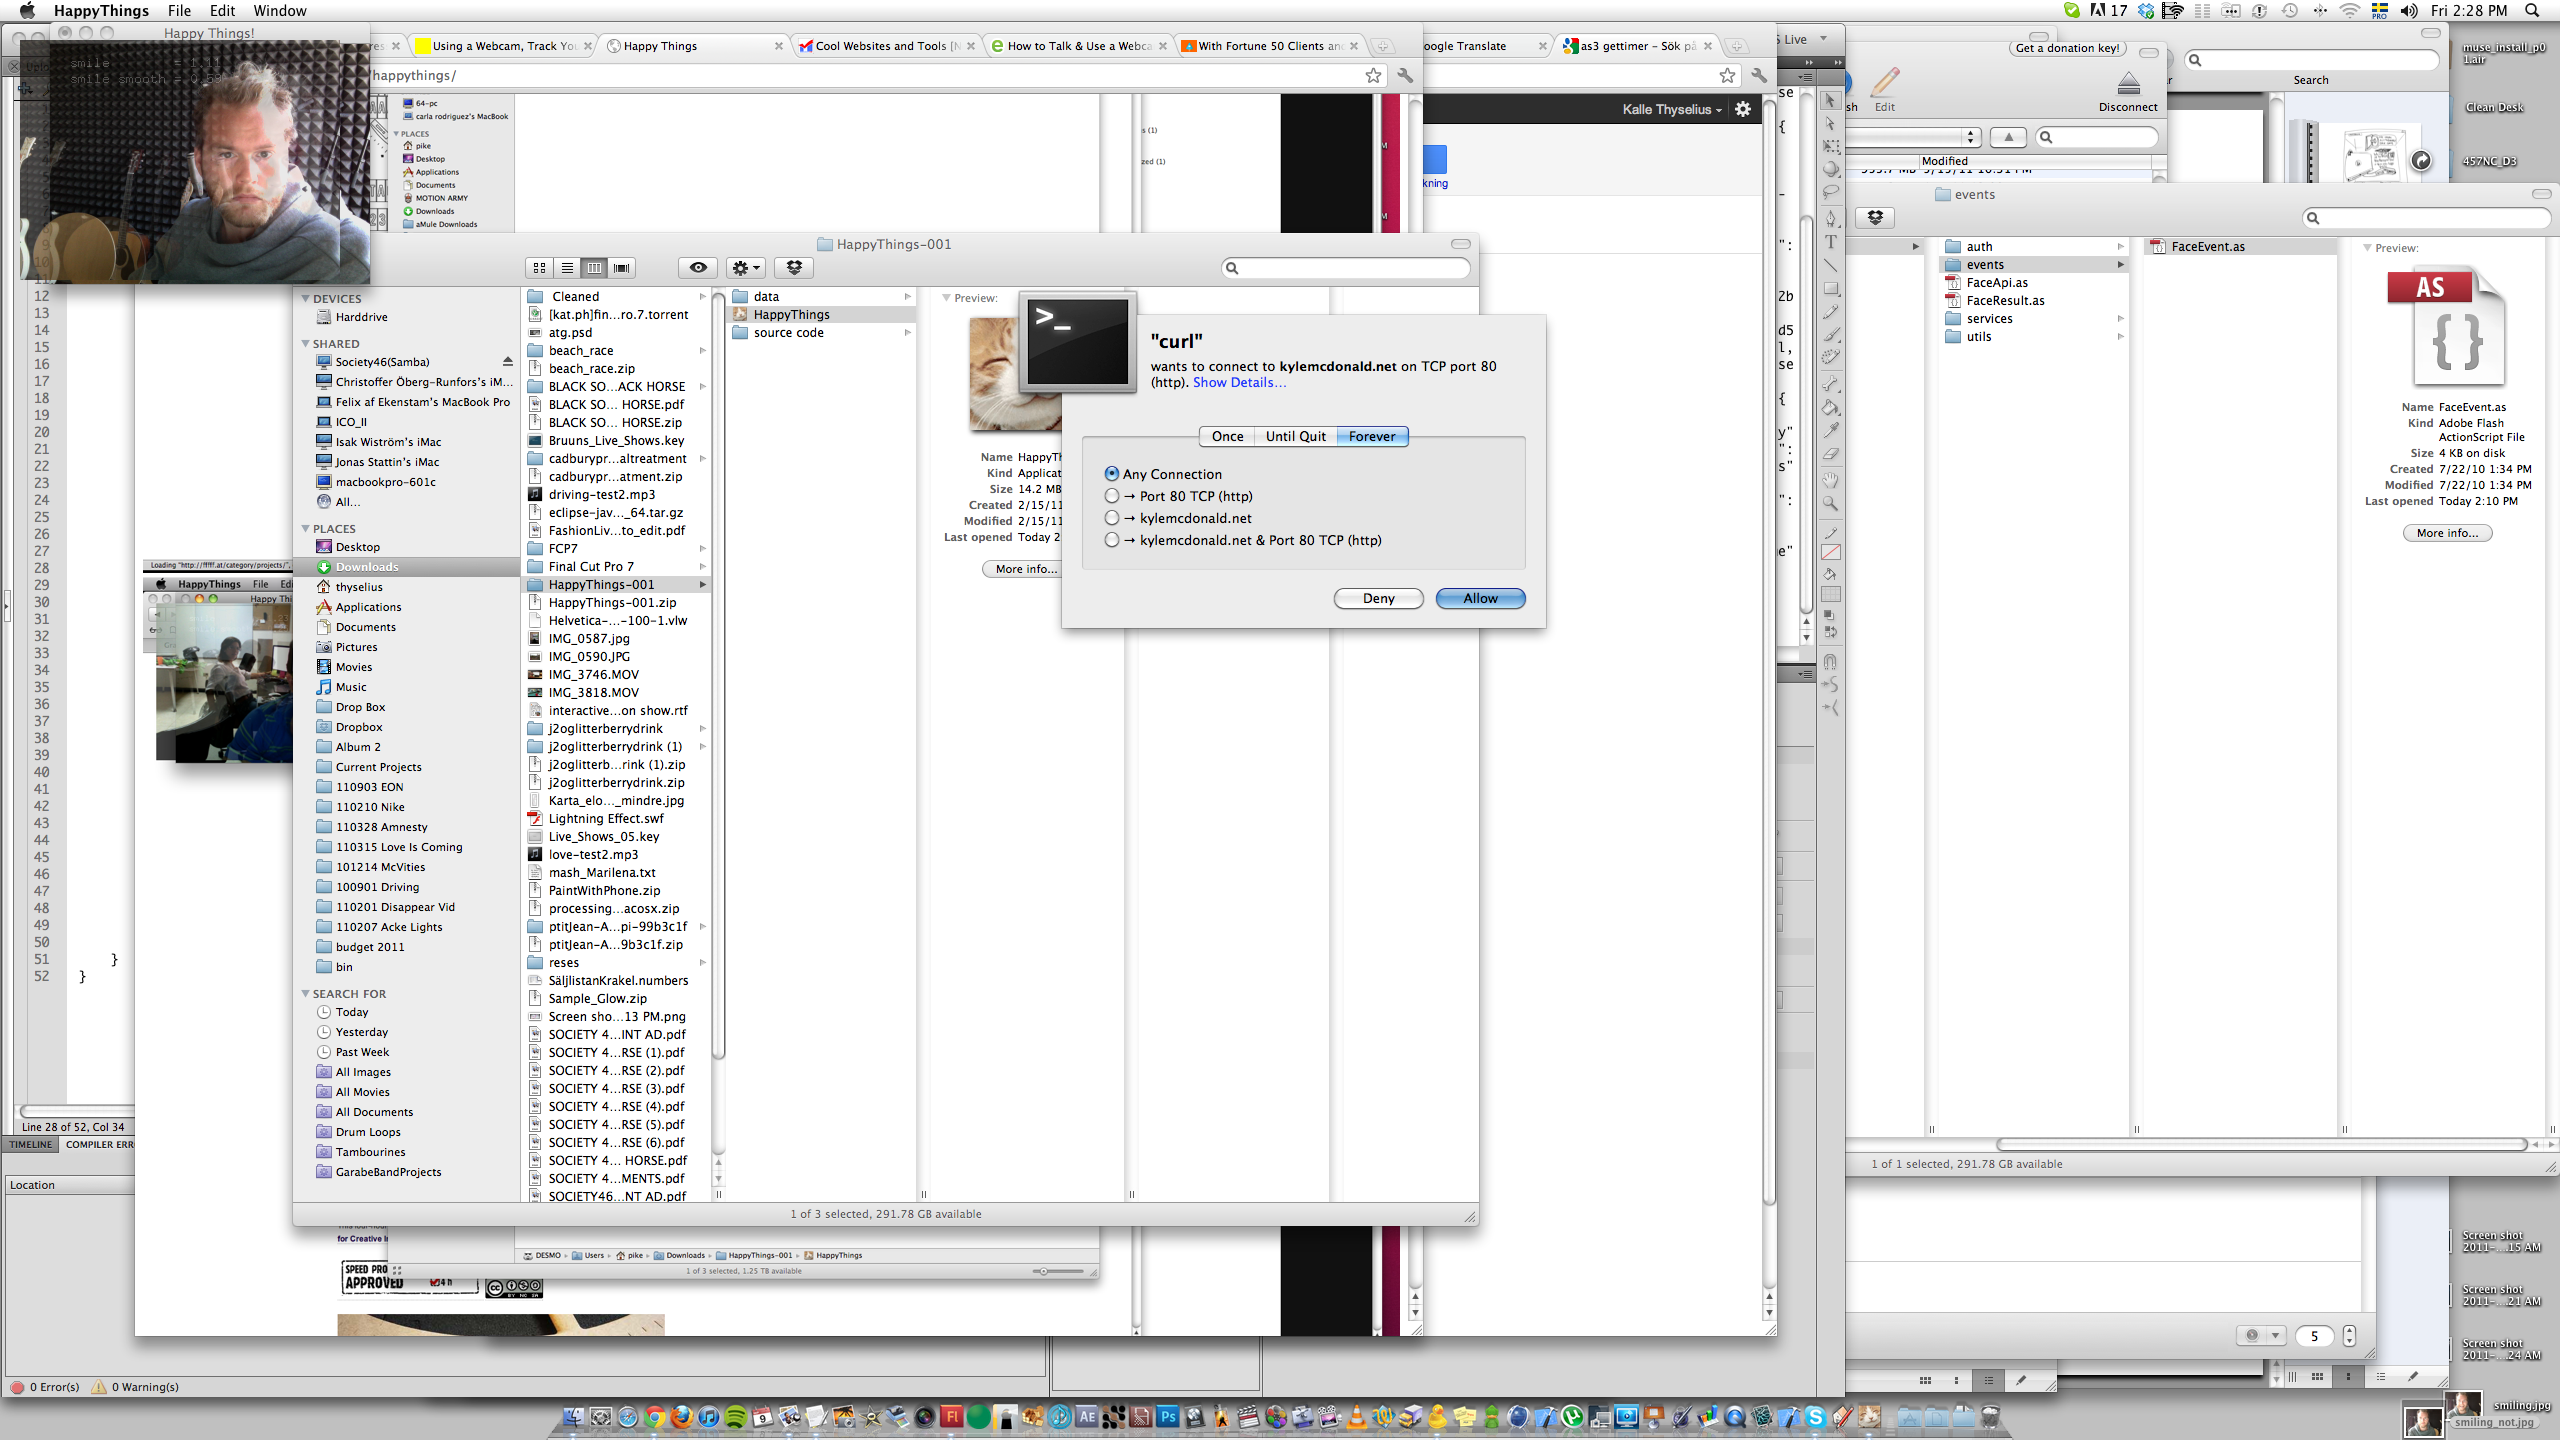Switch Finder to Cover Flow view
Viewport: 2560px width, 1440px height.
point(622,268)
